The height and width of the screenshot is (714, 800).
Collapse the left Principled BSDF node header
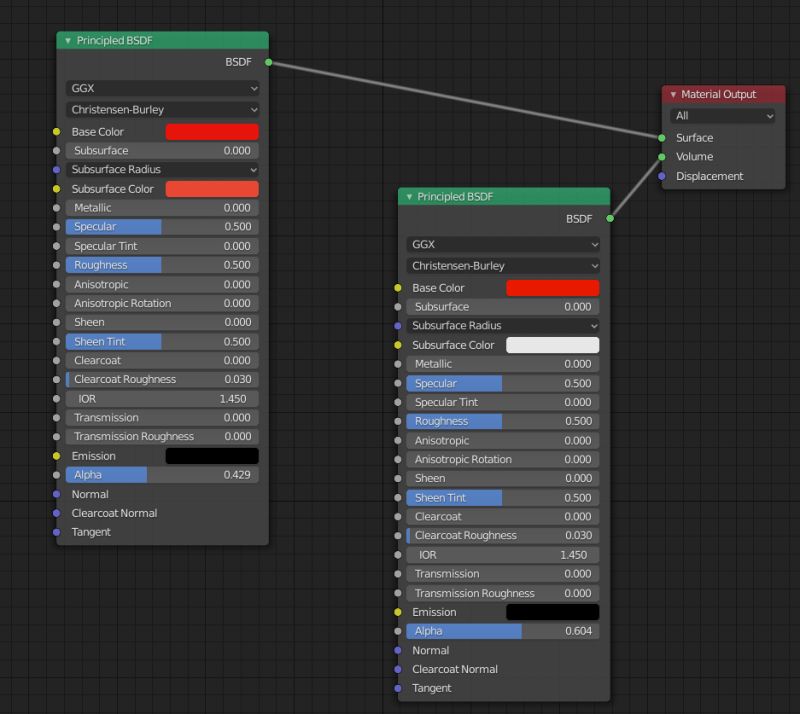tap(66, 40)
